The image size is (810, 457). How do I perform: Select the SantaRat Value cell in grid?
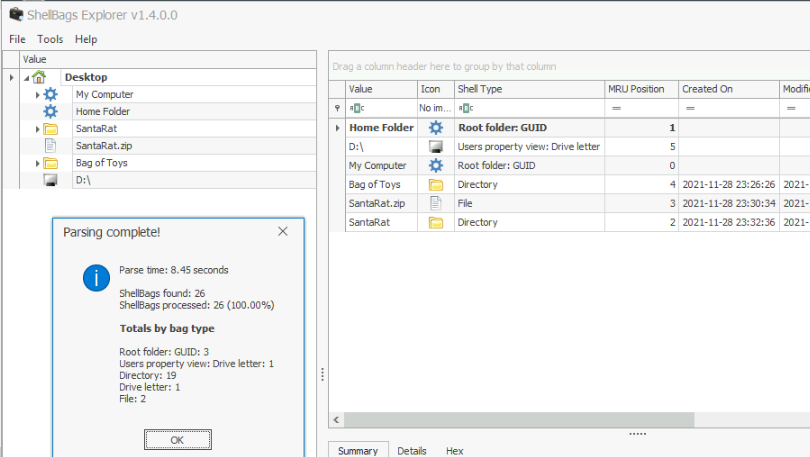pyautogui.click(x=381, y=223)
